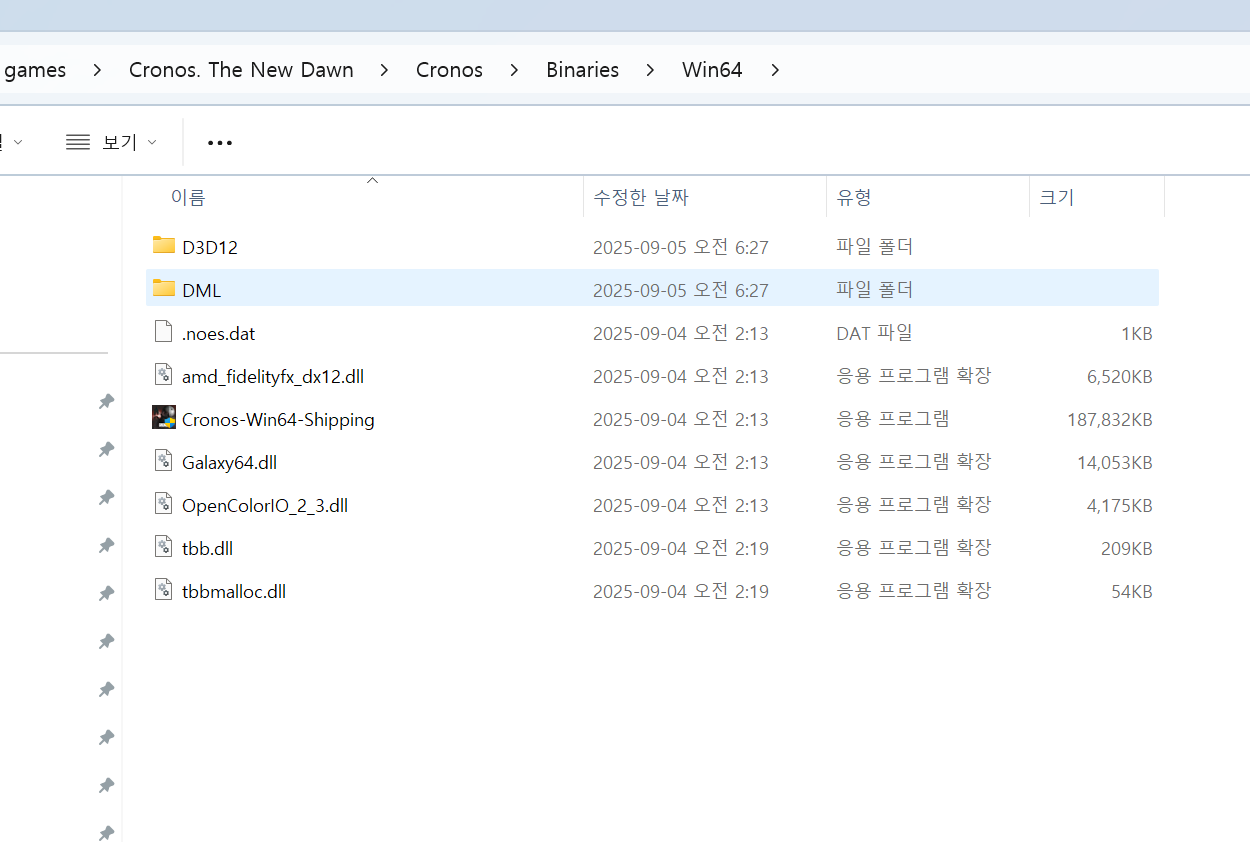Expand chevron after games breadcrumb
This screenshot has height=842, width=1250.
pyautogui.click(x=97, y=70)
